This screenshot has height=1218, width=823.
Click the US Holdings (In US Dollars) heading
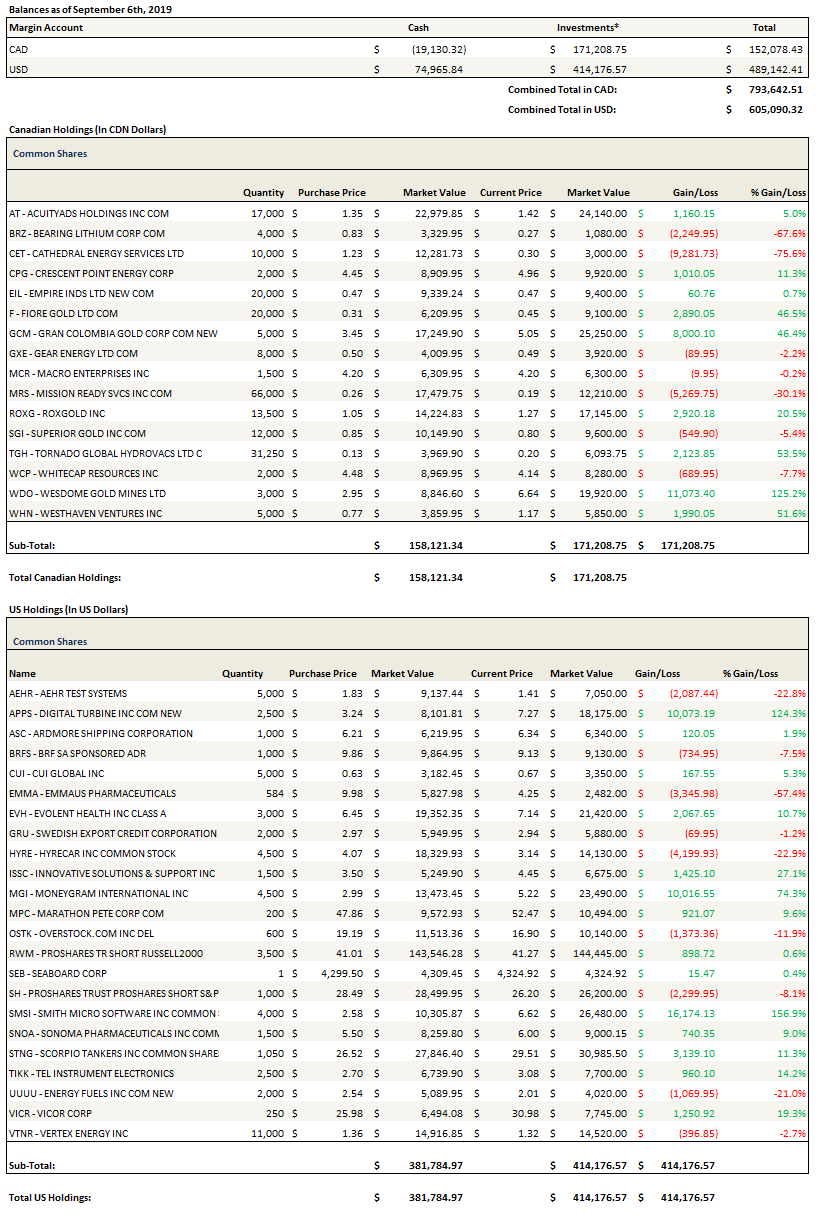point(68,609)
